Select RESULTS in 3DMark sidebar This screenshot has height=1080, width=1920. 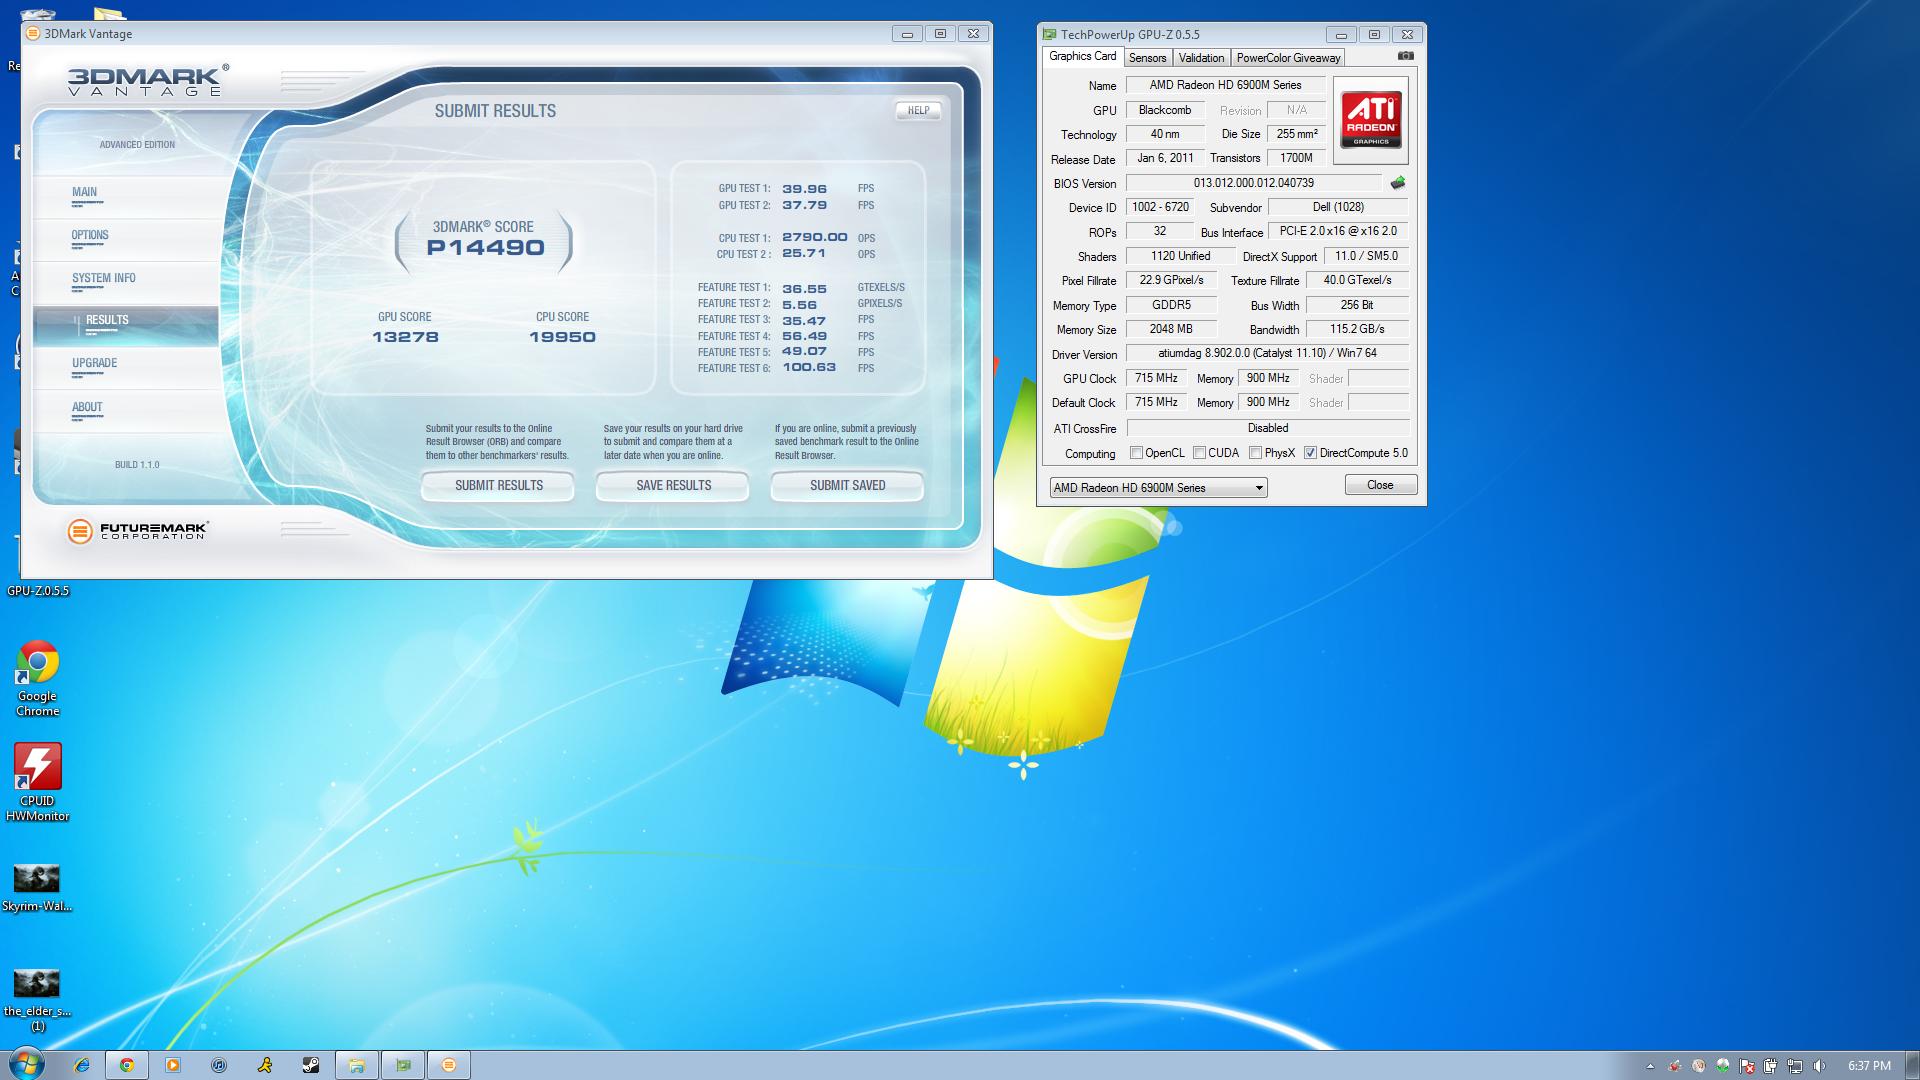point(126,326)
